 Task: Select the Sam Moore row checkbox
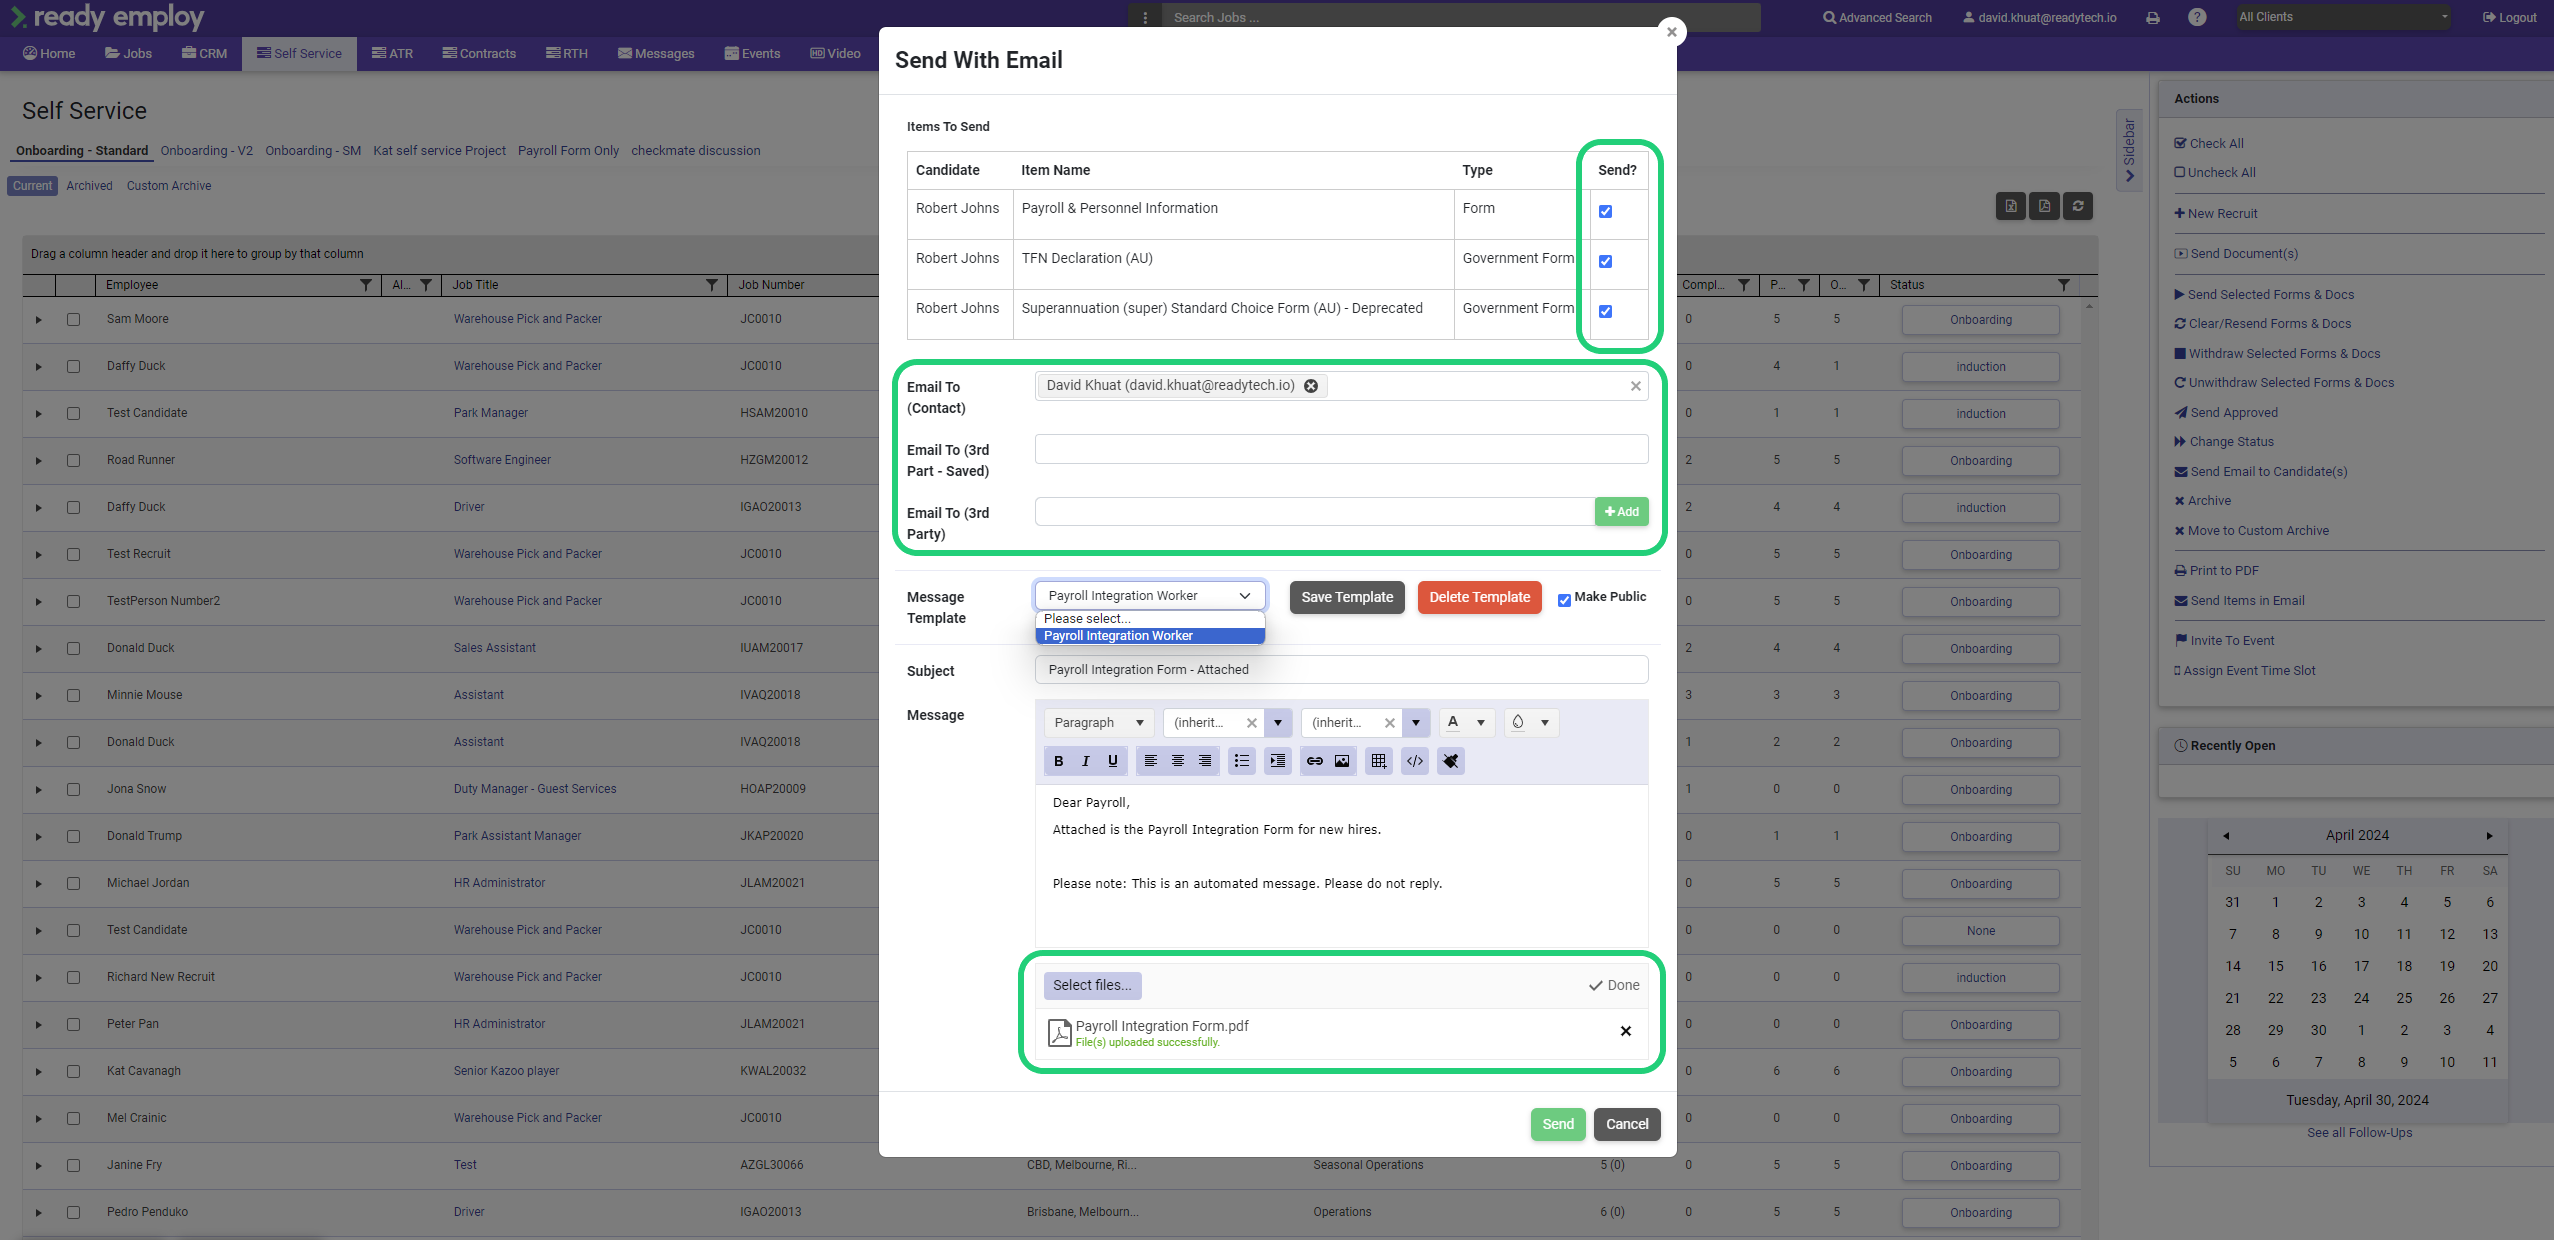tap(73, 320)
